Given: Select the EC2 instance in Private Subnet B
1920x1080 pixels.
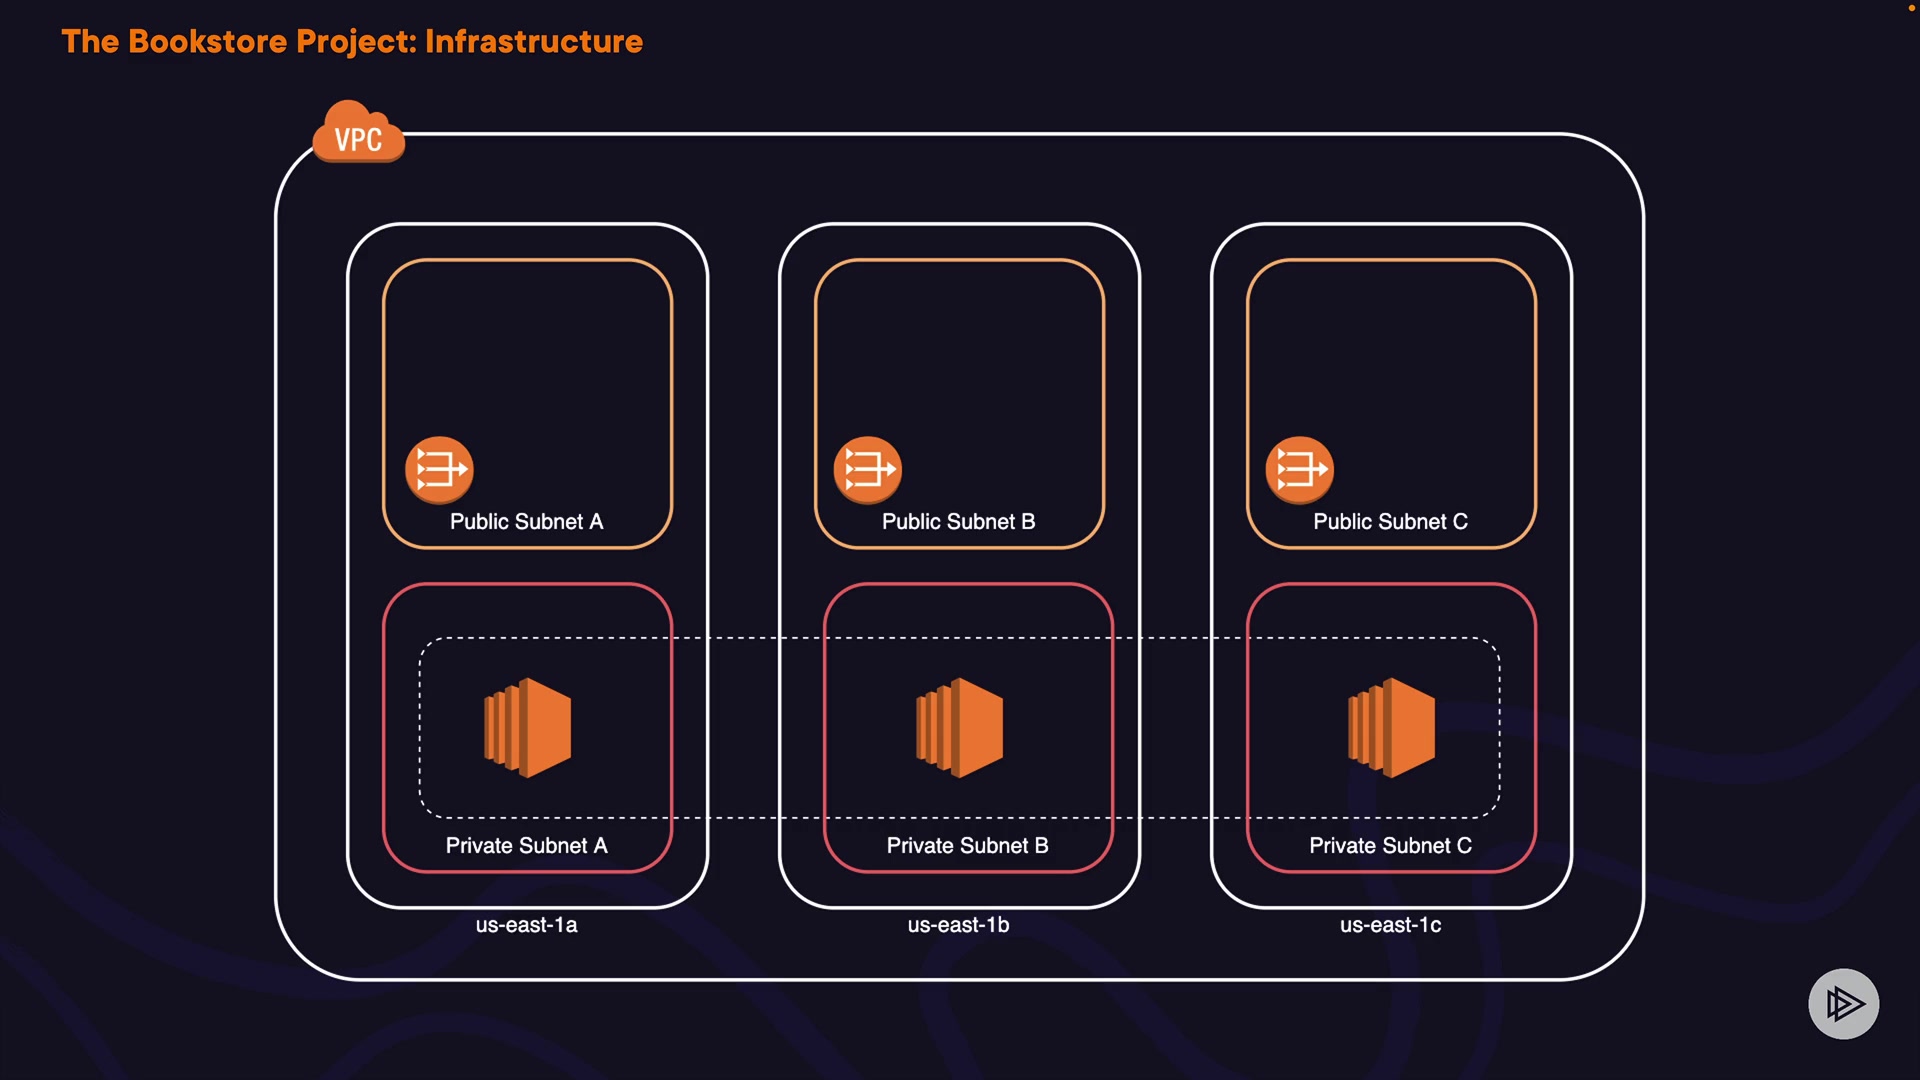Looking at the screenshot, I should pyautogui.click(x=959, y=728).
